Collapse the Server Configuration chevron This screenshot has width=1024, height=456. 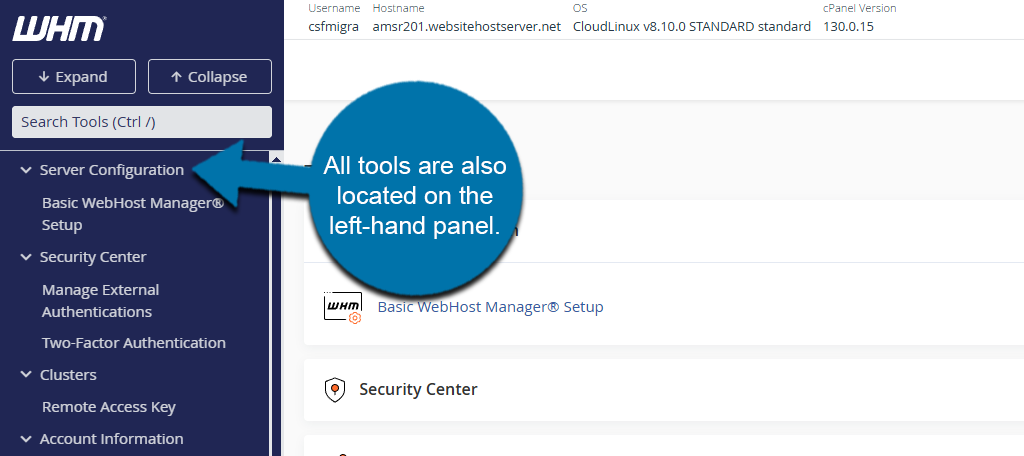pos(26,170)
